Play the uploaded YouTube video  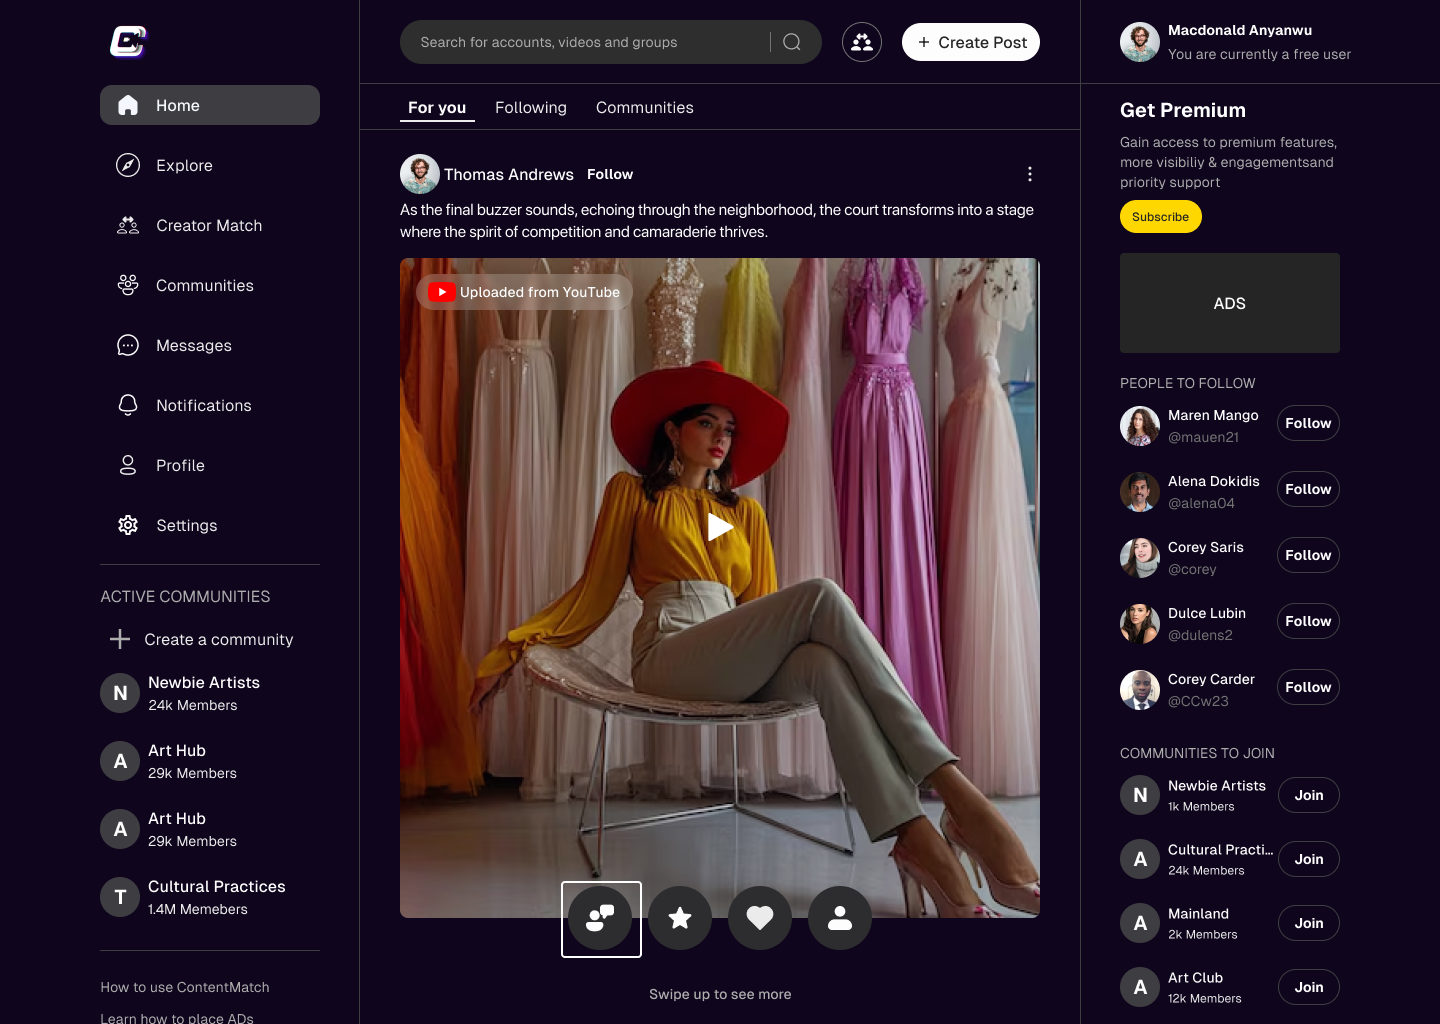point(720,527)
